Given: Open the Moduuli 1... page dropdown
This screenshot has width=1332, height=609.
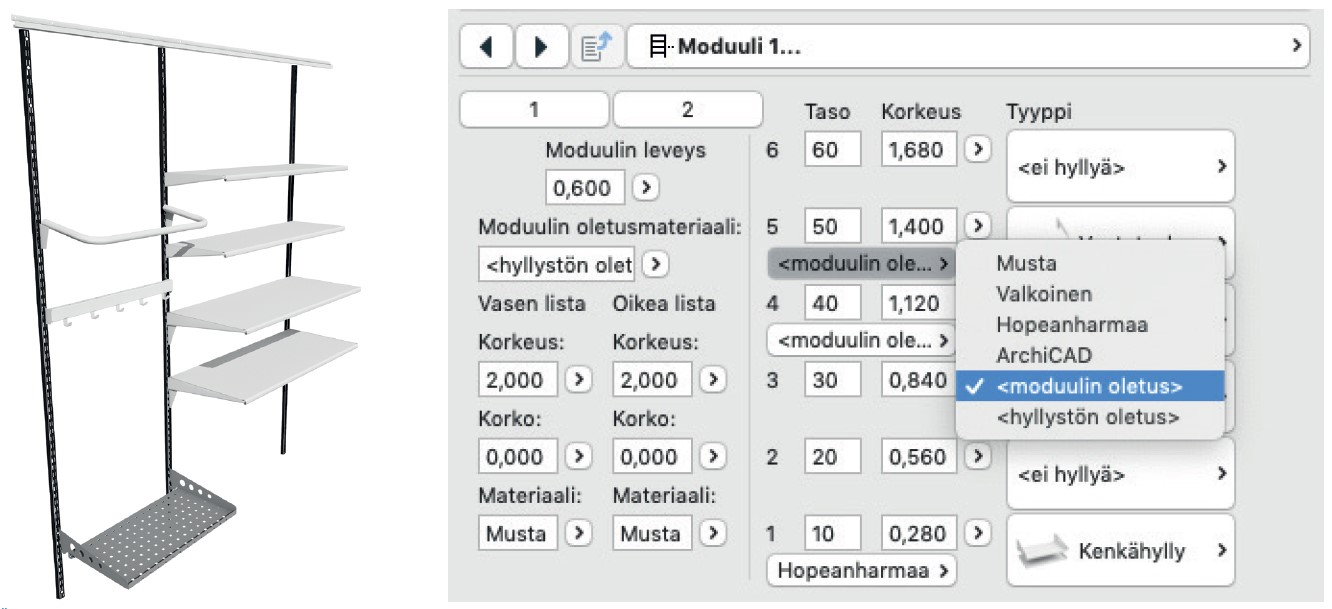Looking at the screenshot, I should pos(968,46).
